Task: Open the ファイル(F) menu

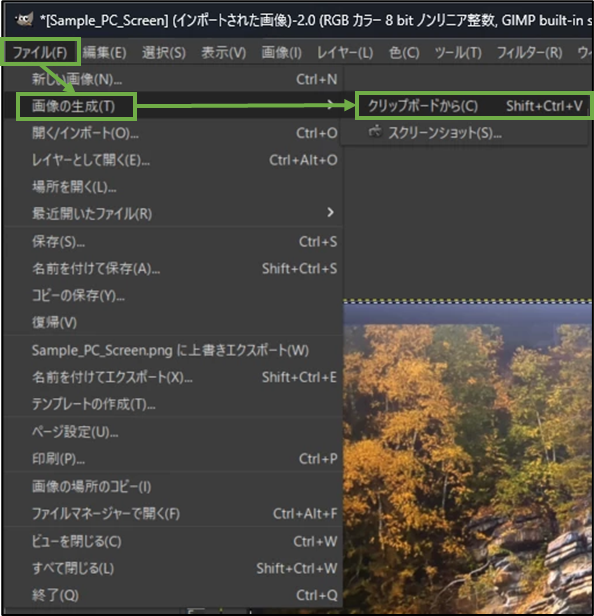Action: pyautogui.click(x=40, y=52)
